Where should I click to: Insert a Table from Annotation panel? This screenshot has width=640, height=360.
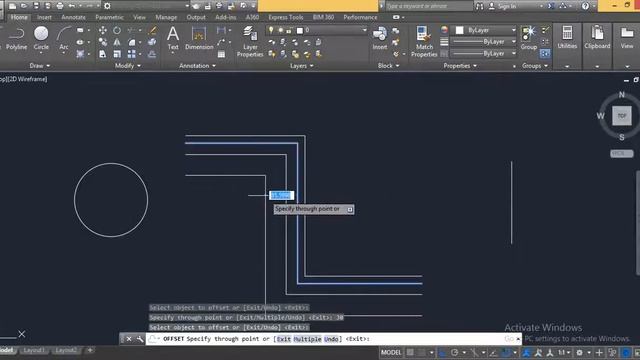point(221,54)
